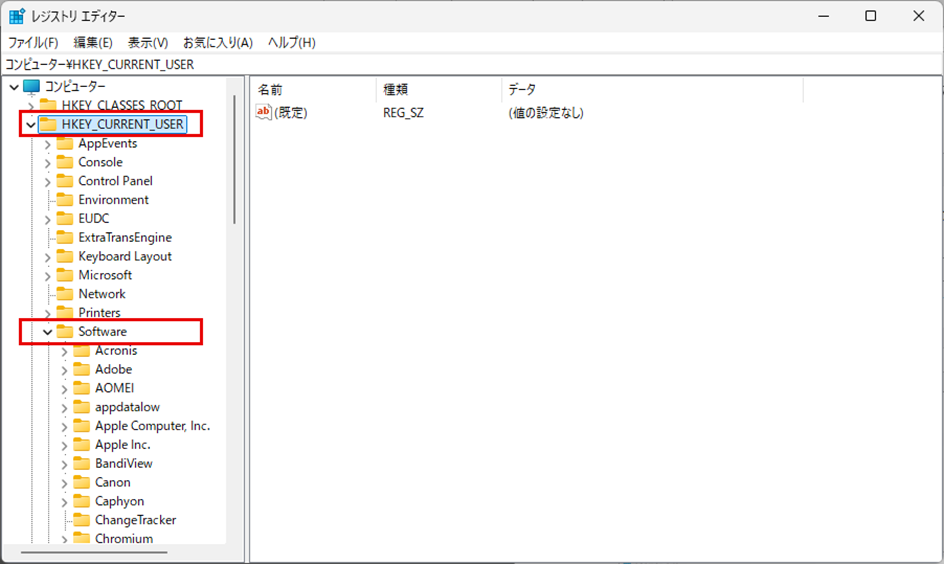The height and width of the screenshot is (564, 944).
Task: Click the Console folder icon
Action: tap(65, 162)
